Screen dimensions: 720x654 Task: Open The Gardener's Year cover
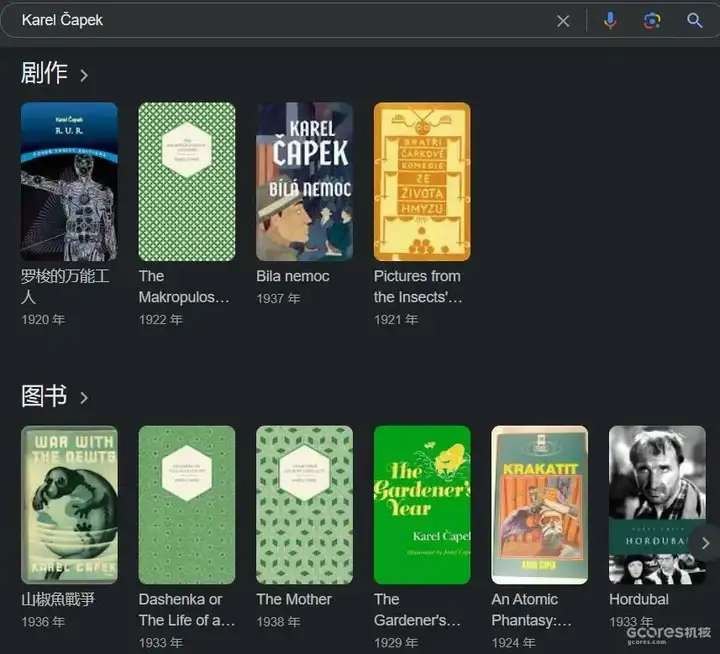[x=422, y=505]
